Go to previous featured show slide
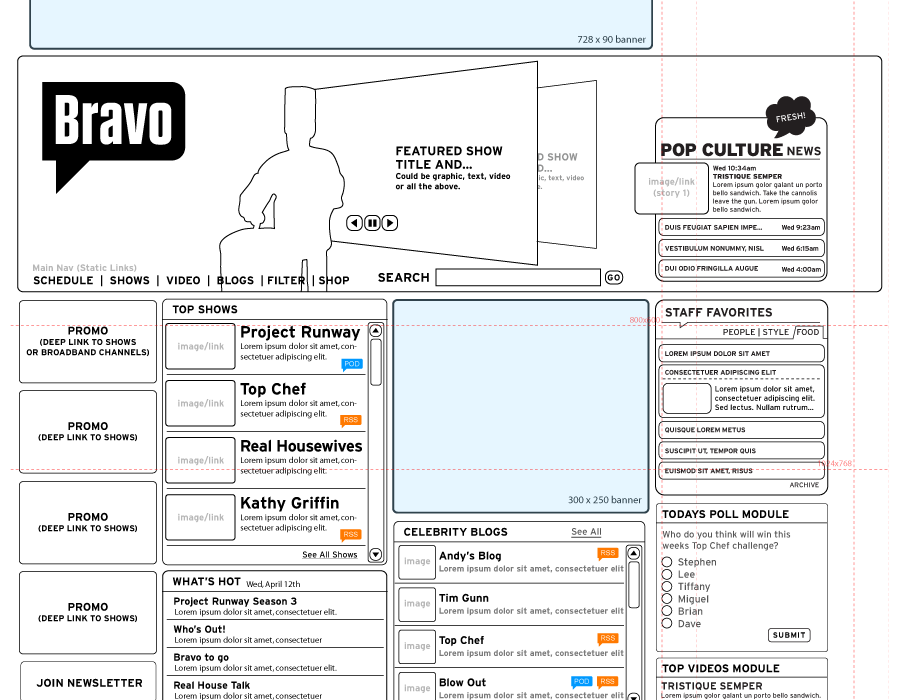Image resolution: width=900 pixels, height=700 pixels. pos(354,223)
